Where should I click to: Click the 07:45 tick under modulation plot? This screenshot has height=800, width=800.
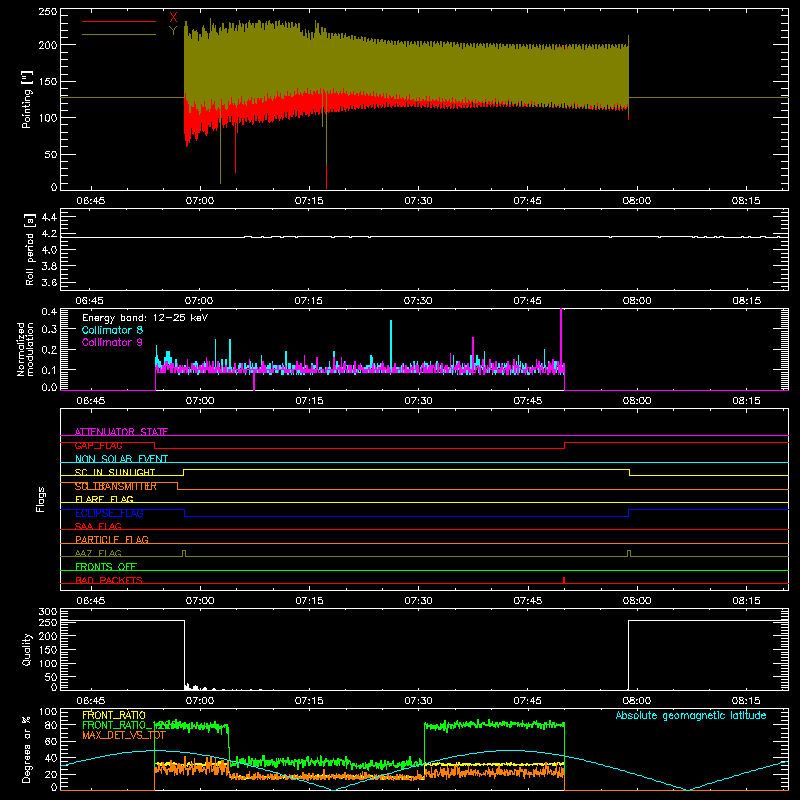(528, 401)
